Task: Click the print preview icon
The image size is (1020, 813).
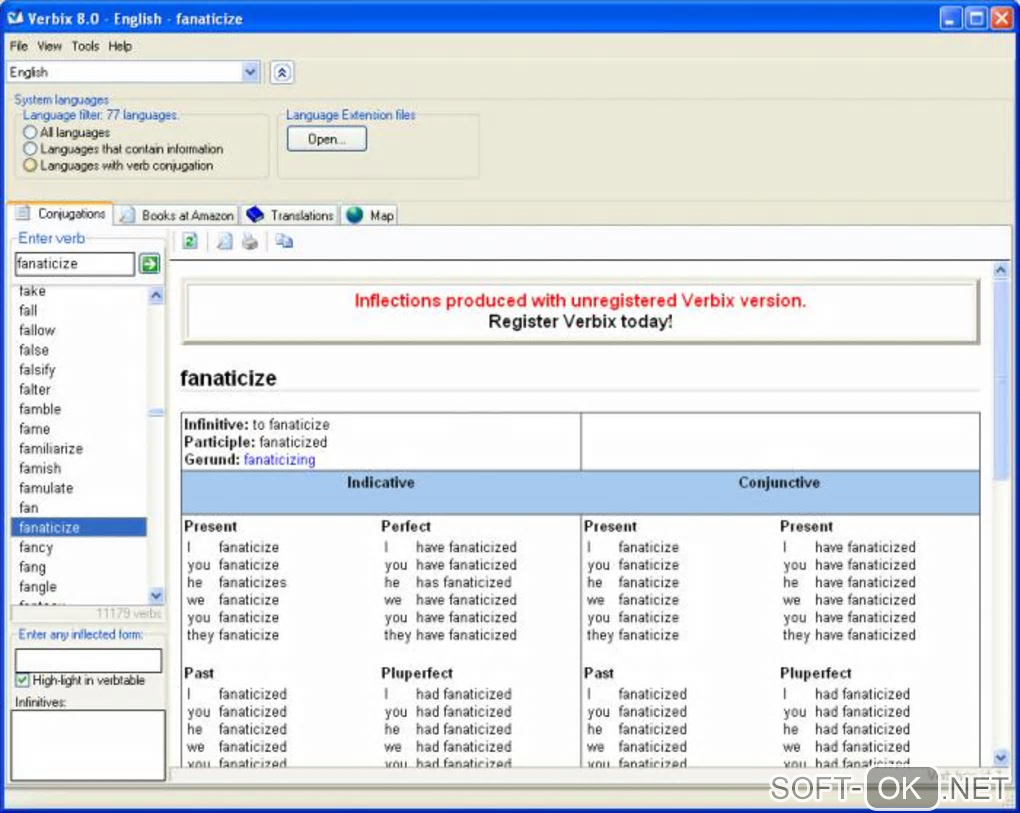Action: (225, 241)
